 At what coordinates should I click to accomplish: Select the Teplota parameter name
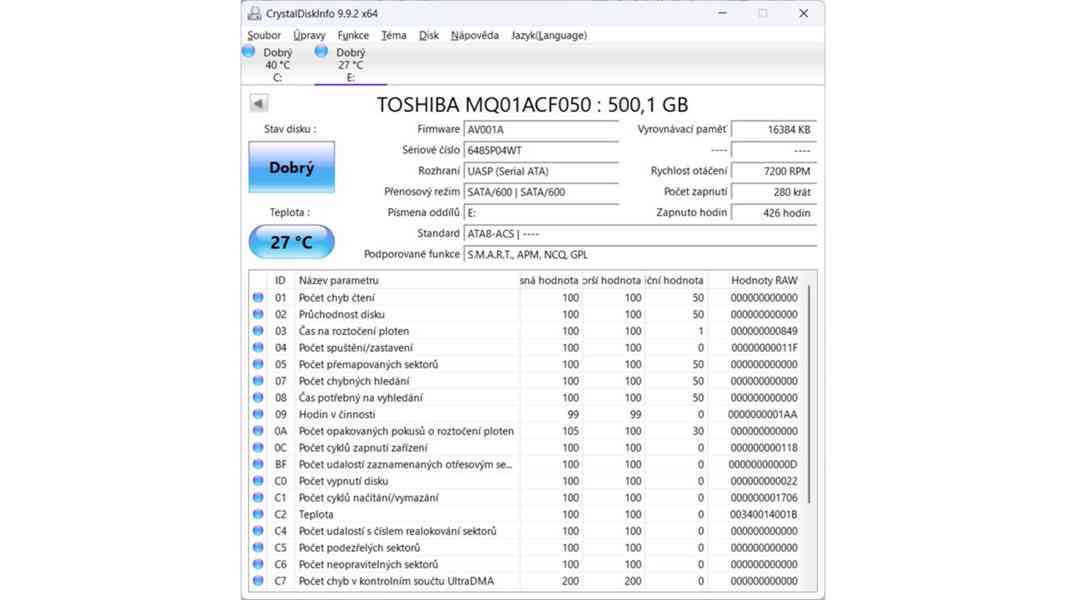pos(316,514)
